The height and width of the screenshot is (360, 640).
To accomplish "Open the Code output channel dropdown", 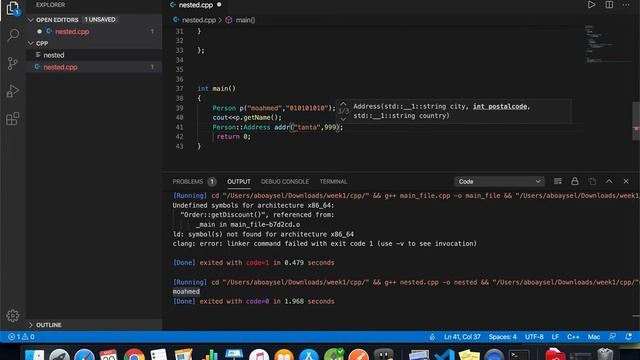I will tap(499, 181).
